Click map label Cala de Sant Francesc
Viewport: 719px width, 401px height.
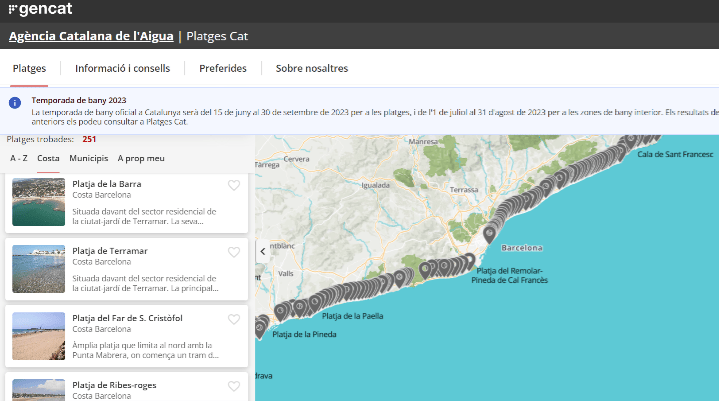coord(675,154)
